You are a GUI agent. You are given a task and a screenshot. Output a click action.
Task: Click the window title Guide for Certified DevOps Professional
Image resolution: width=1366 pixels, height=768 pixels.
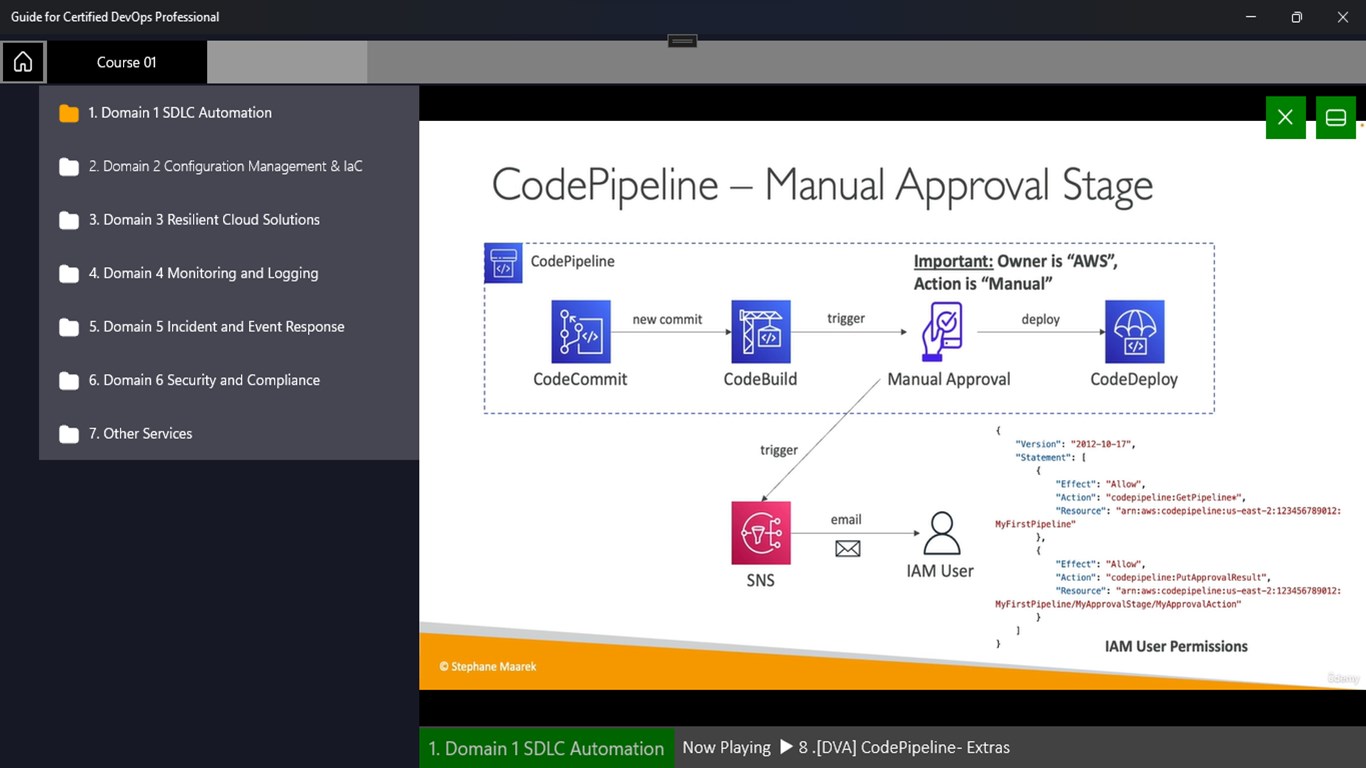point(115,17)
